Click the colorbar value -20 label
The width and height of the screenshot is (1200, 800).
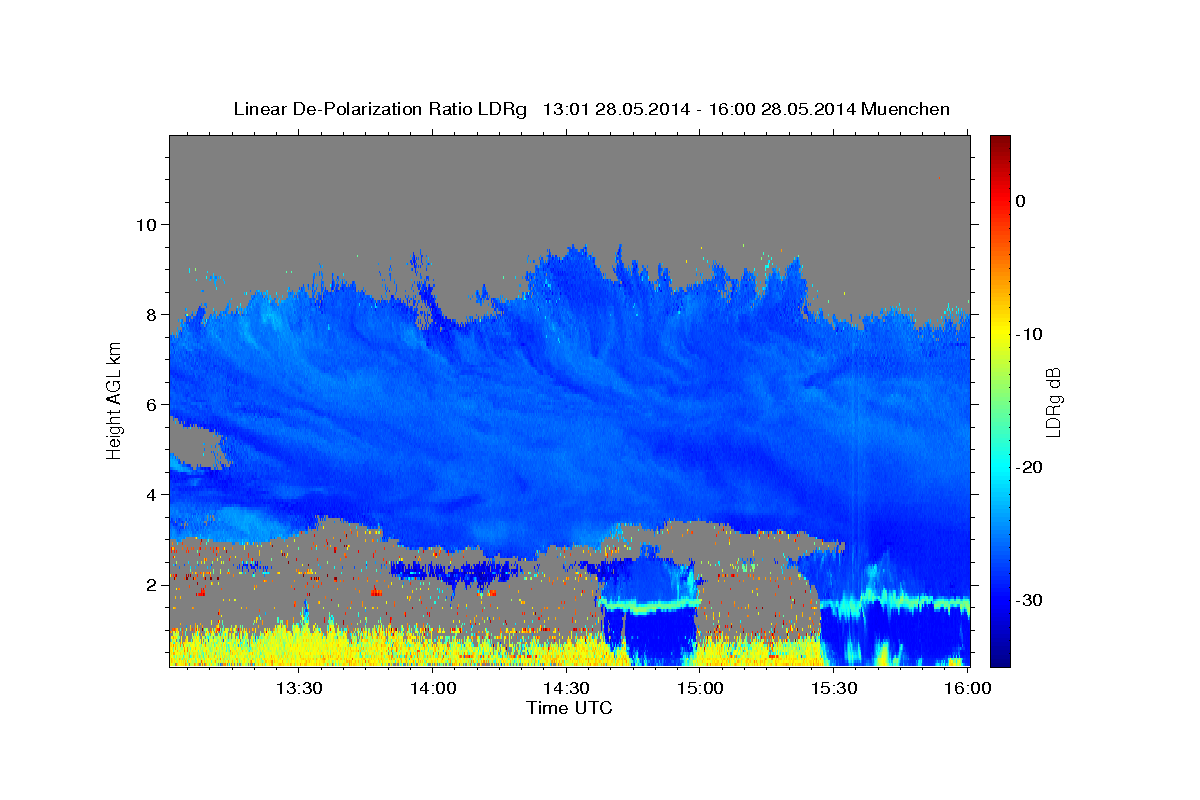coord(1030,467)
